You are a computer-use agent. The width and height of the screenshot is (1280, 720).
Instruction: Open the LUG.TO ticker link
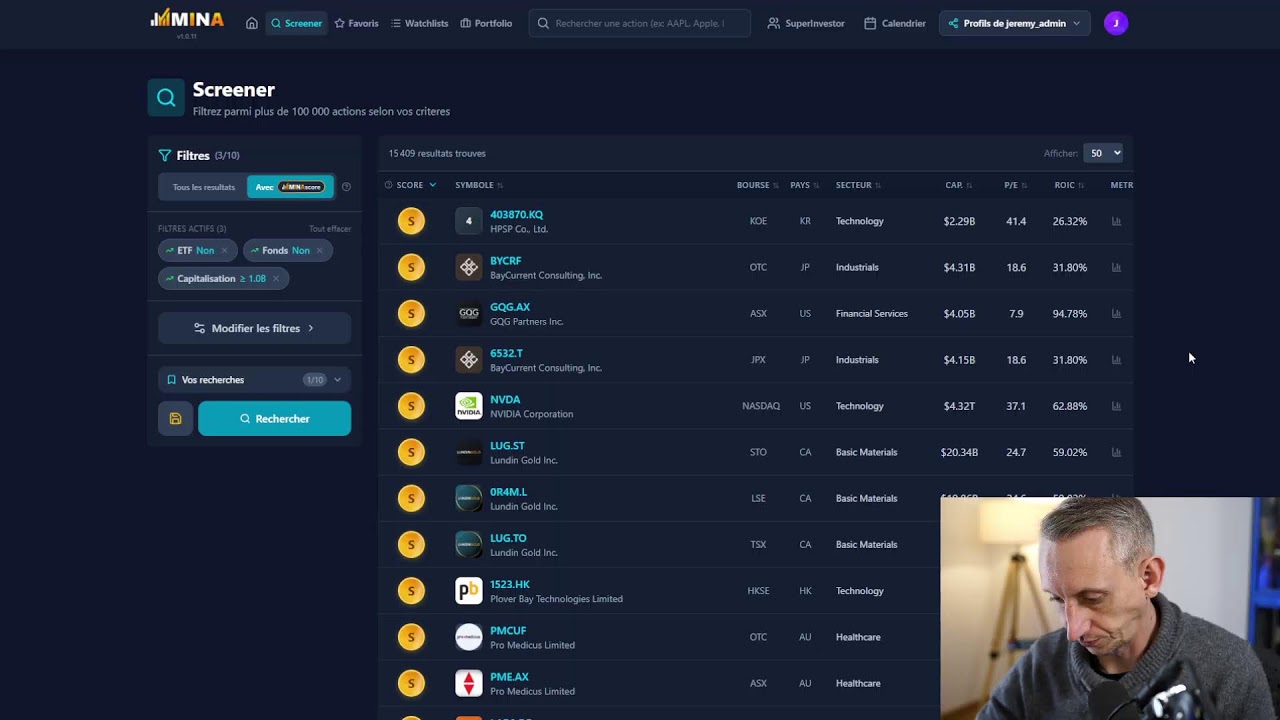tap(508, 538)
